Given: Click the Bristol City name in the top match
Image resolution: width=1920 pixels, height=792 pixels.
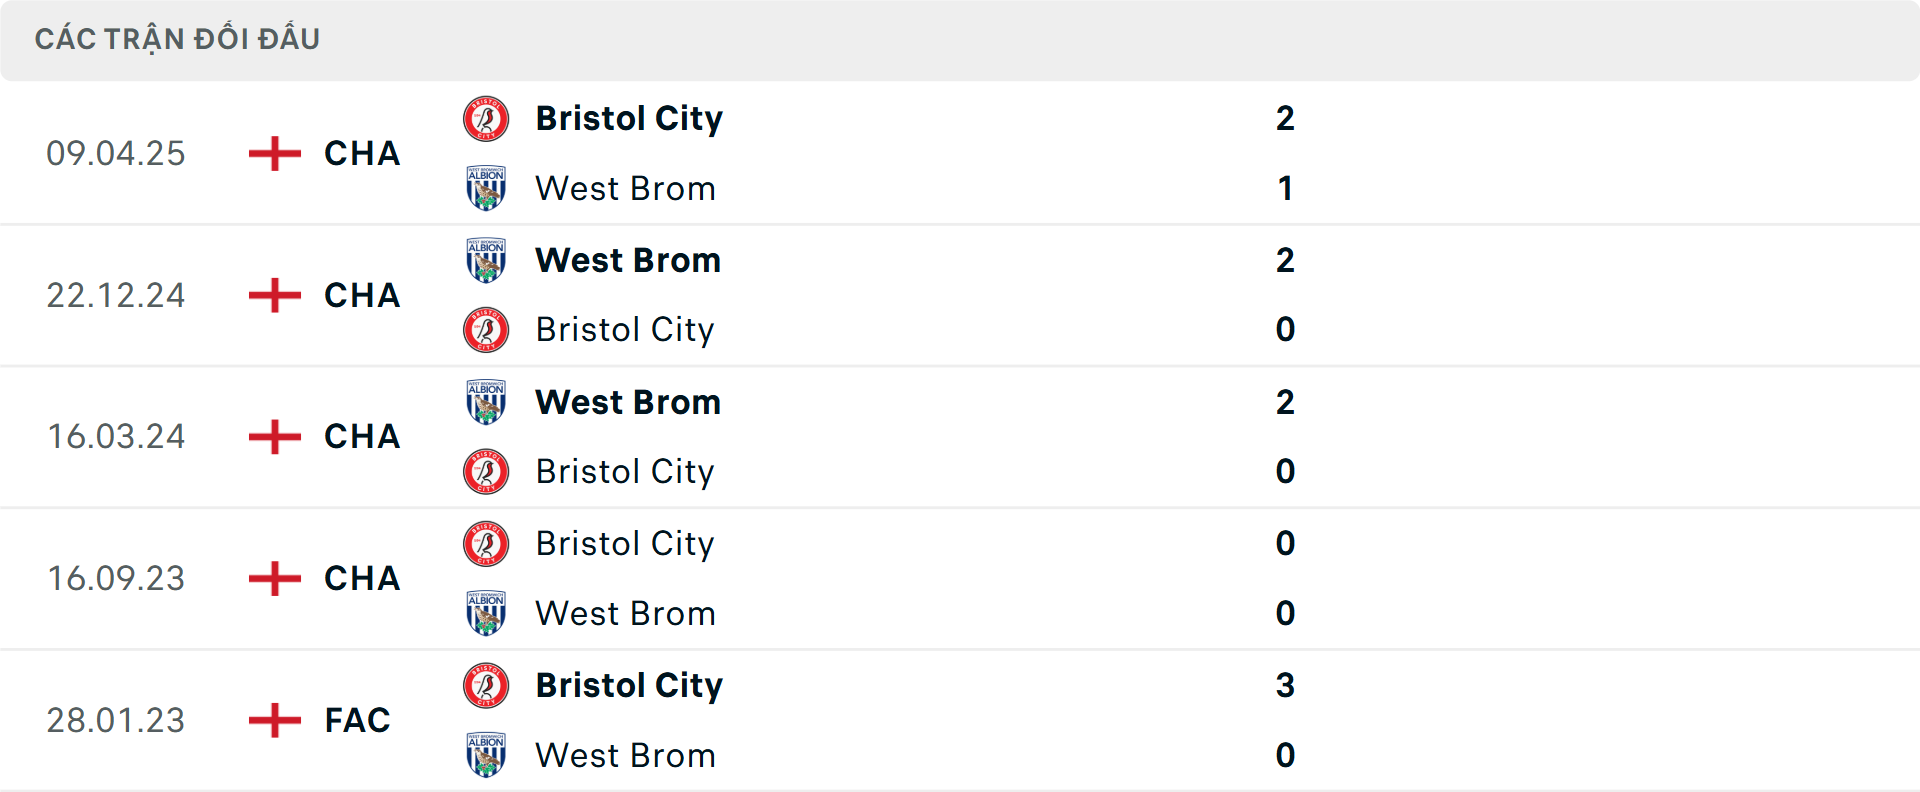Looking at the screenshot, I should [x=630, y=118].
